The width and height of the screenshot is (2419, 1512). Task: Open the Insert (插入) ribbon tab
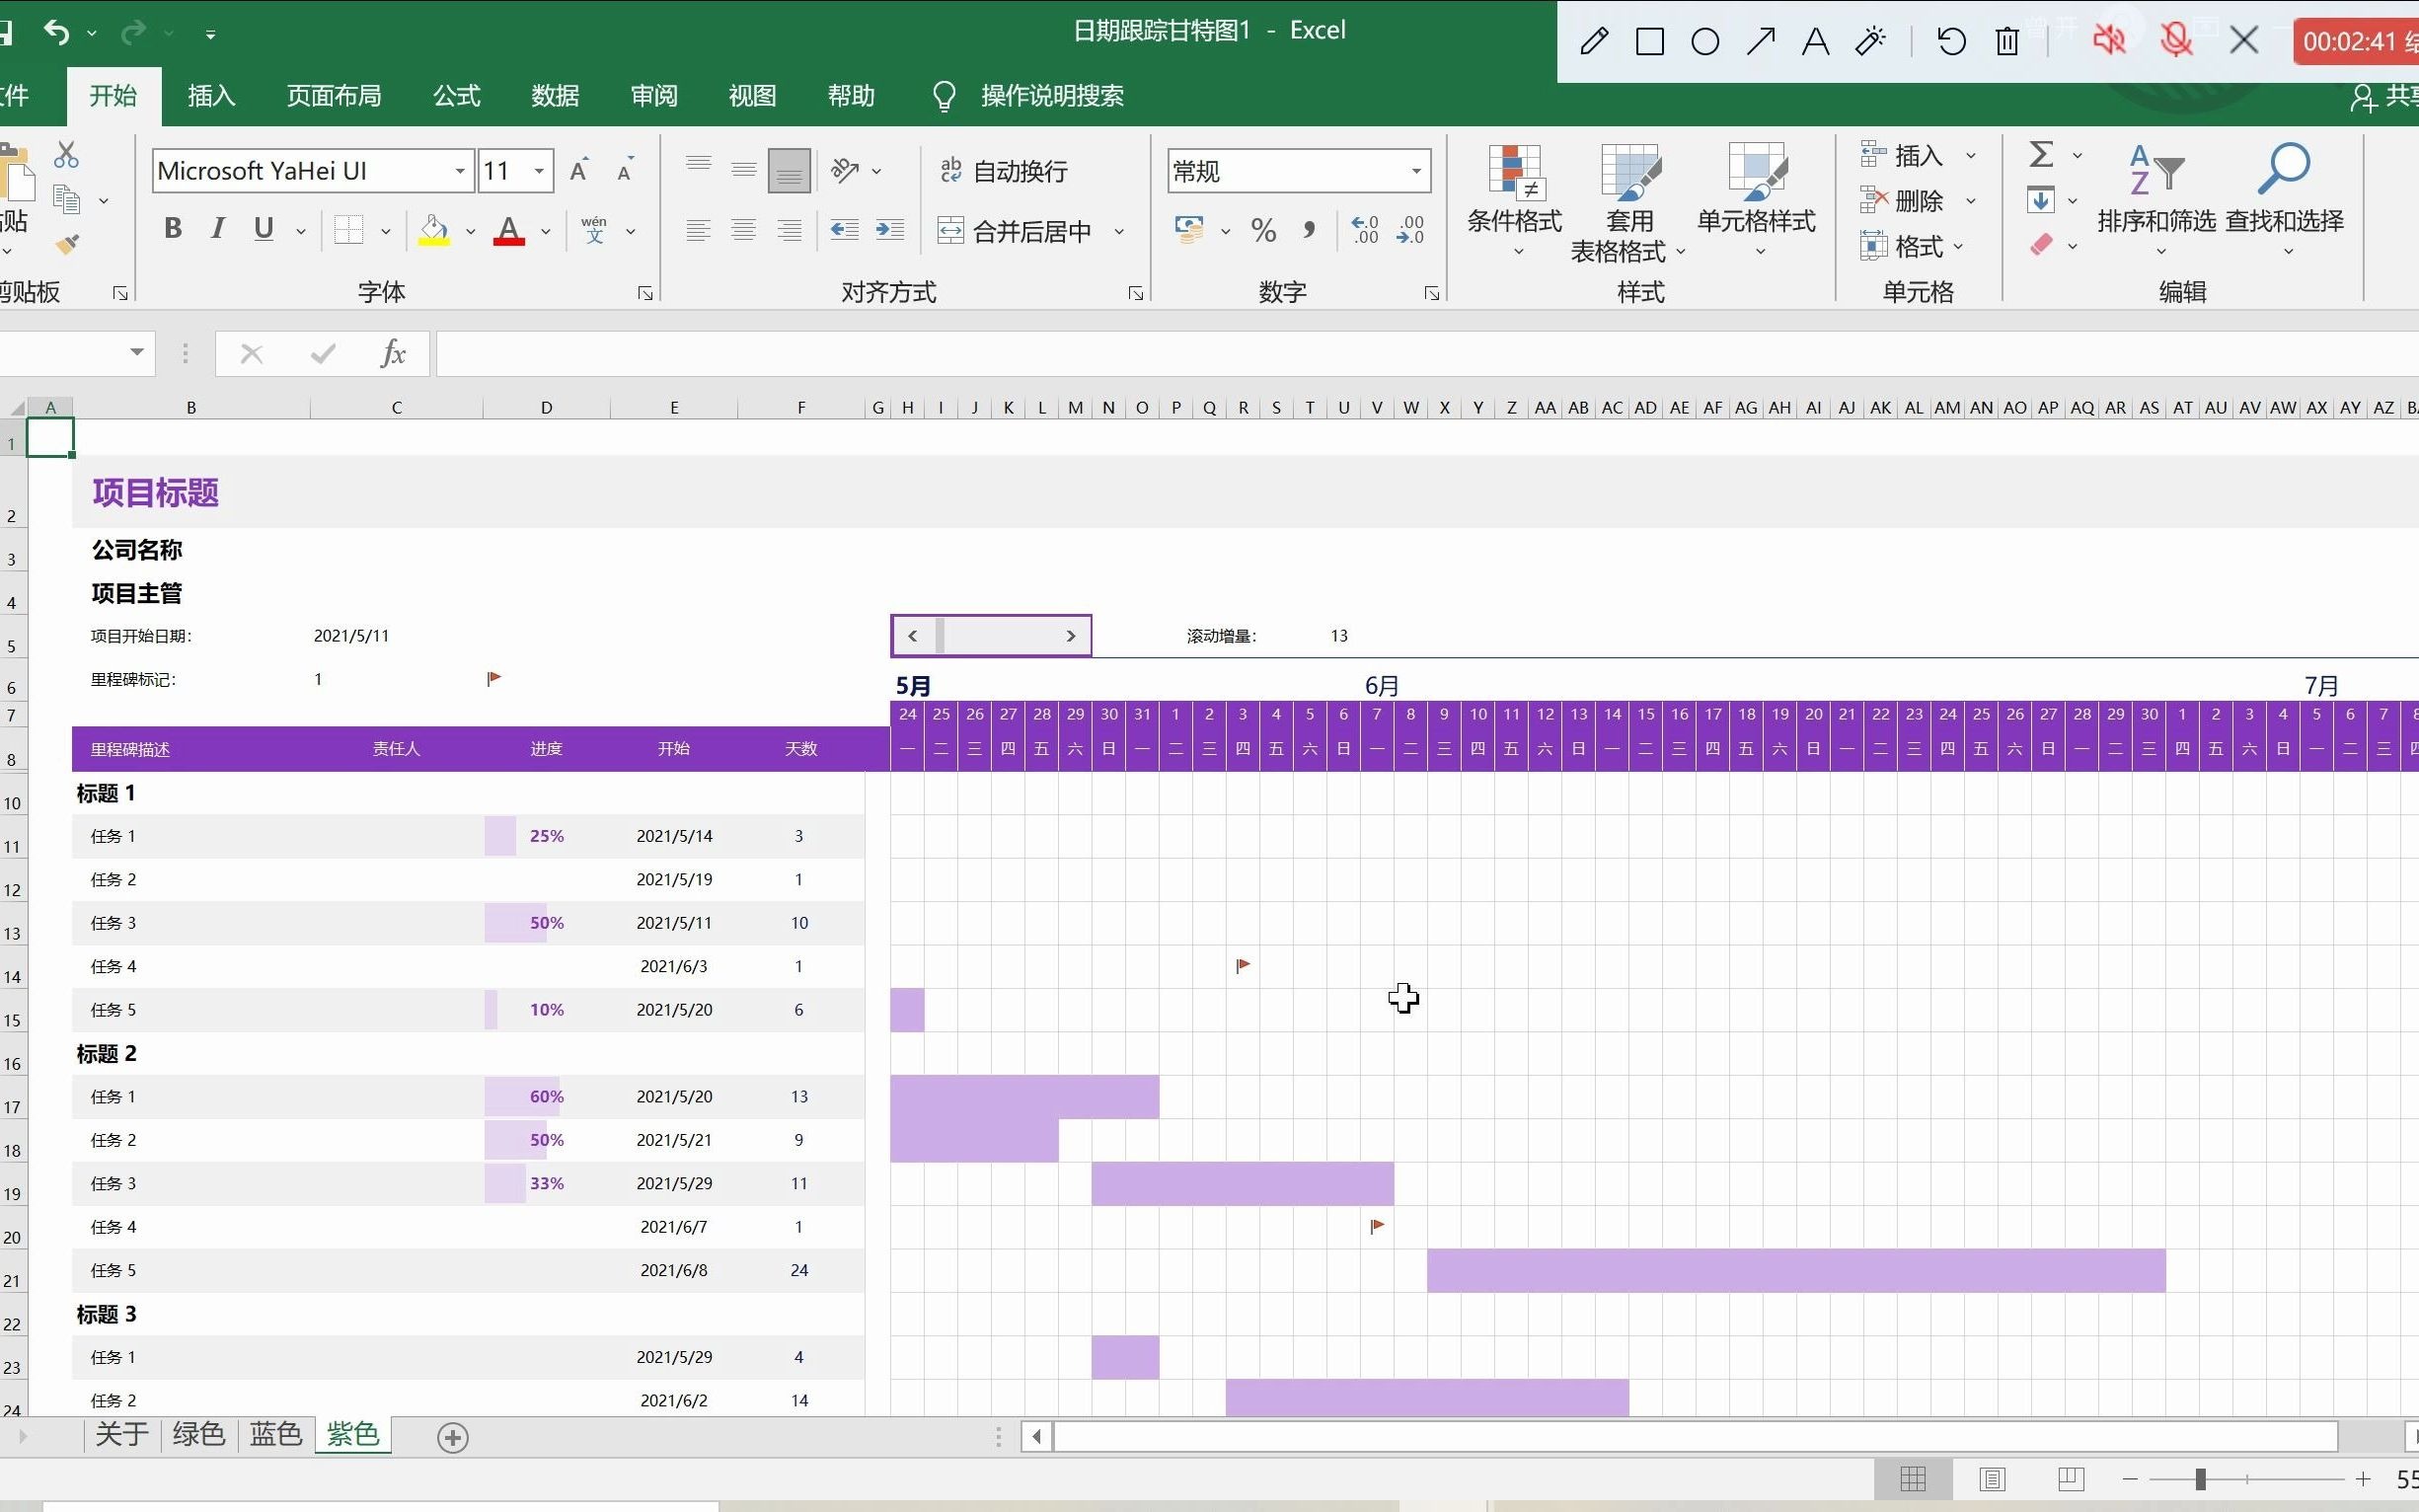point(211,95)
